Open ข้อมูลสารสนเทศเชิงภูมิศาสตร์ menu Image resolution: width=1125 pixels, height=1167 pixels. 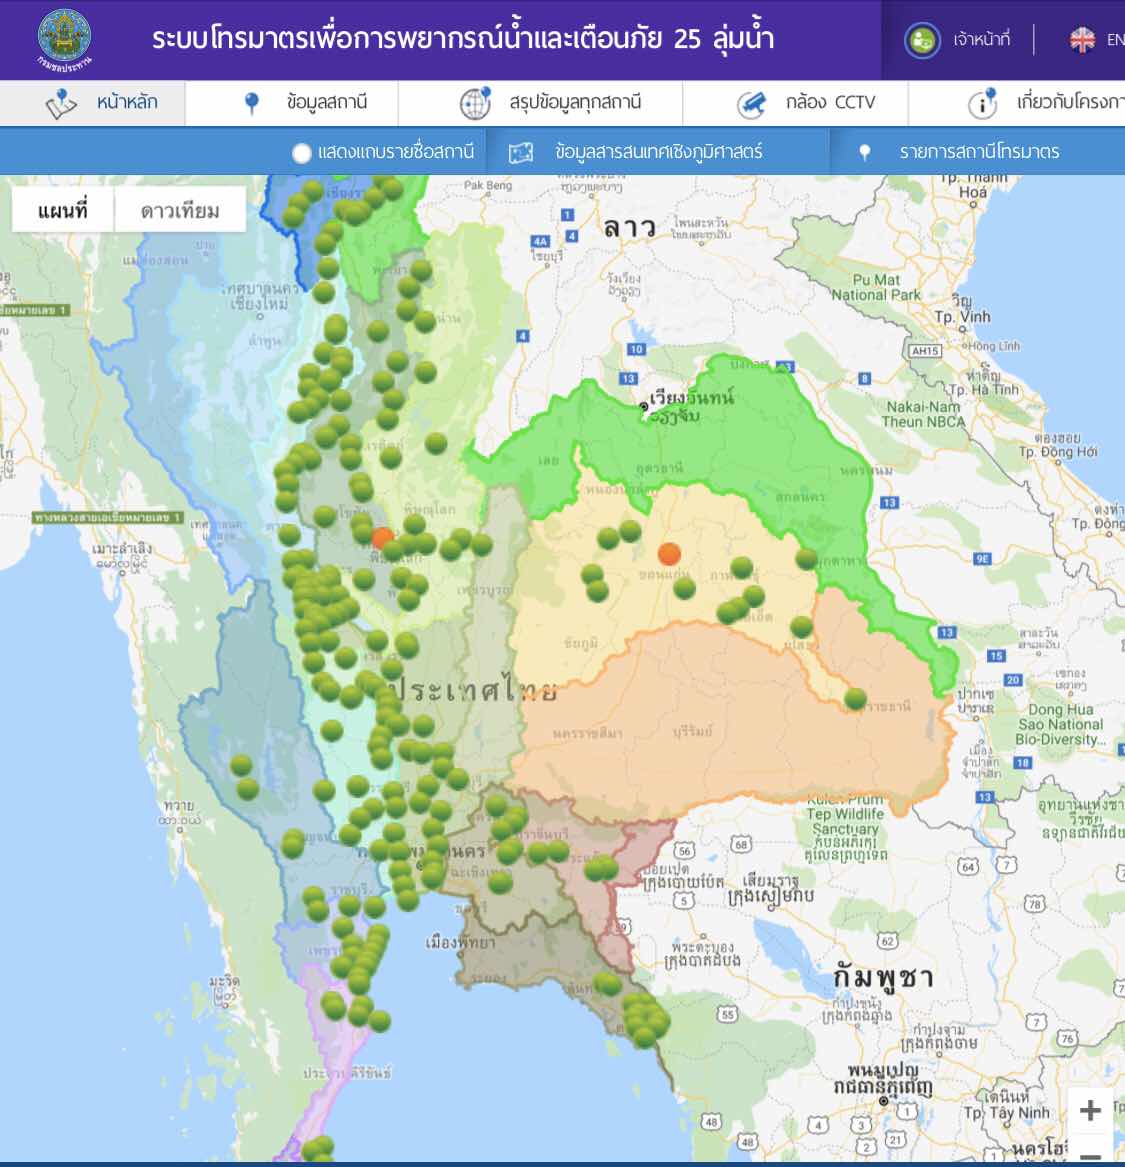658,152
